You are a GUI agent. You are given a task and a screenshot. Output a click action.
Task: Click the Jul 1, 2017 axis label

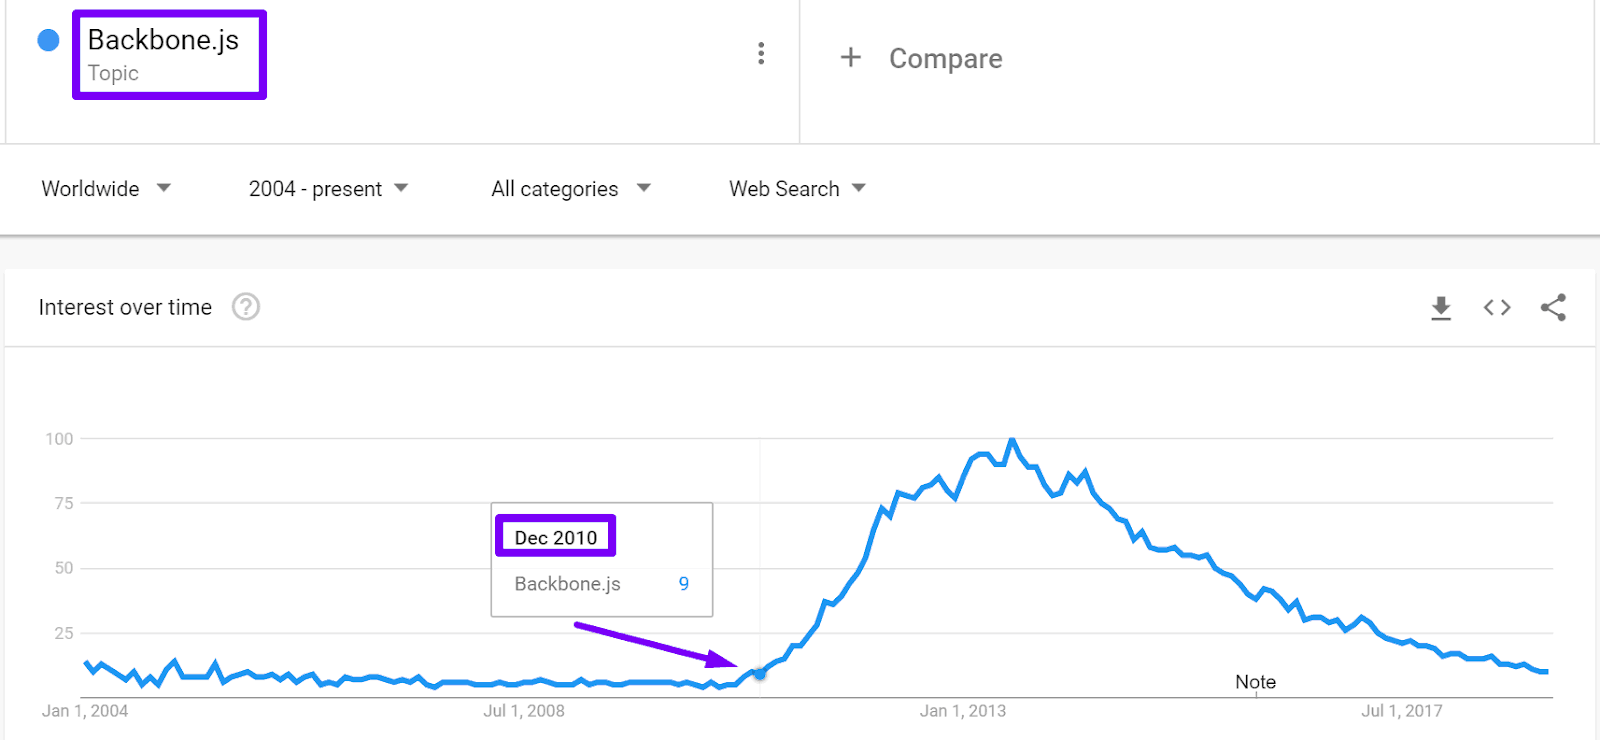(1401, 711)
